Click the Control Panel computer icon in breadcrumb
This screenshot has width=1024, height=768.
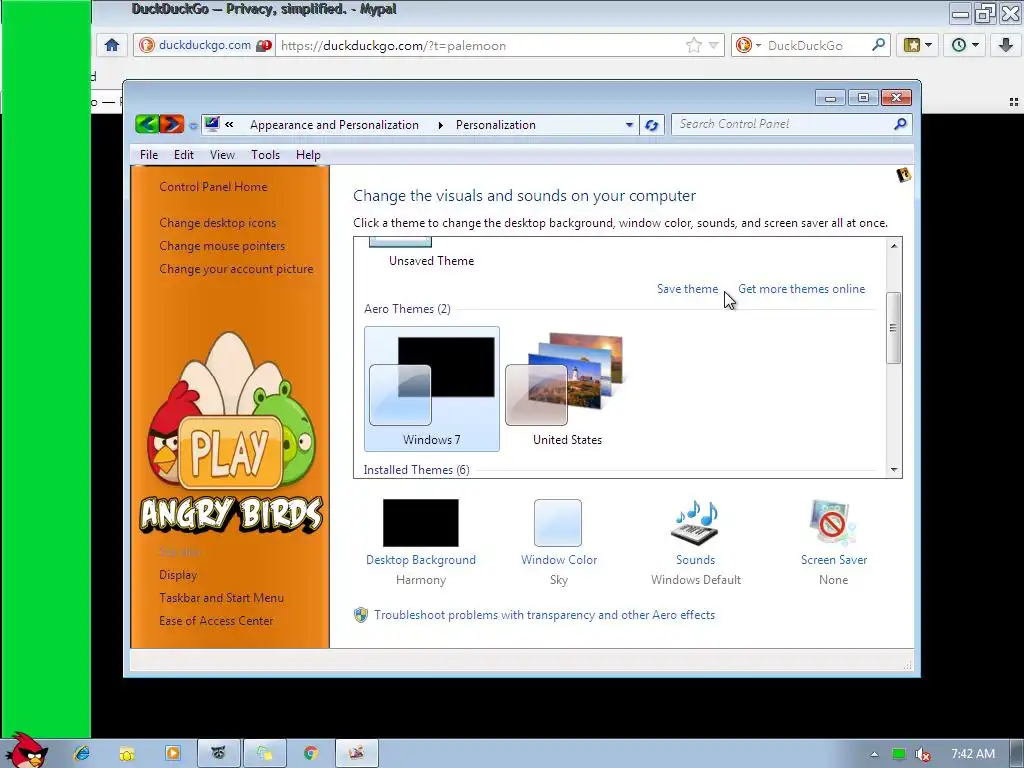click(212, 123)
